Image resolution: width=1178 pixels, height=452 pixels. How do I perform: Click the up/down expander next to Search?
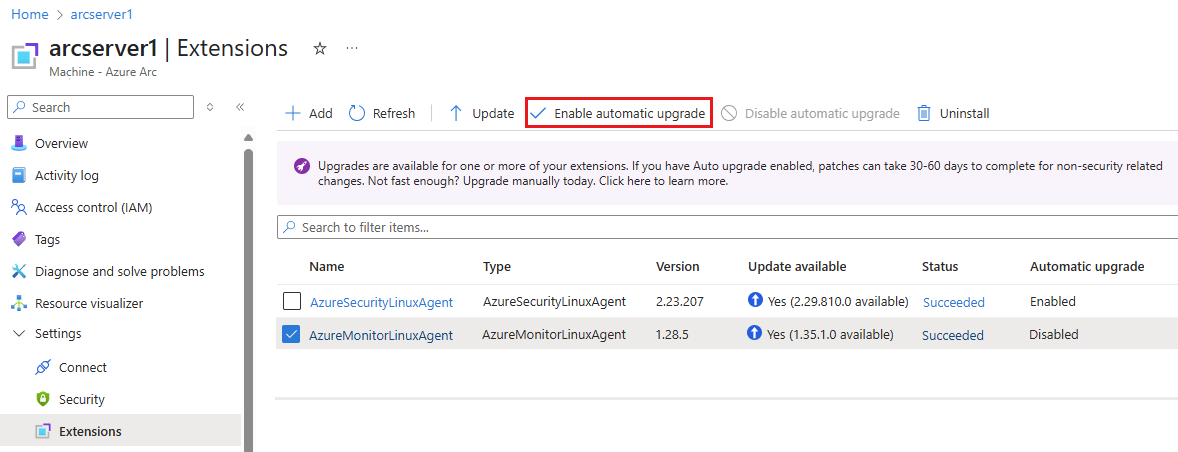(x=210, y=107)
